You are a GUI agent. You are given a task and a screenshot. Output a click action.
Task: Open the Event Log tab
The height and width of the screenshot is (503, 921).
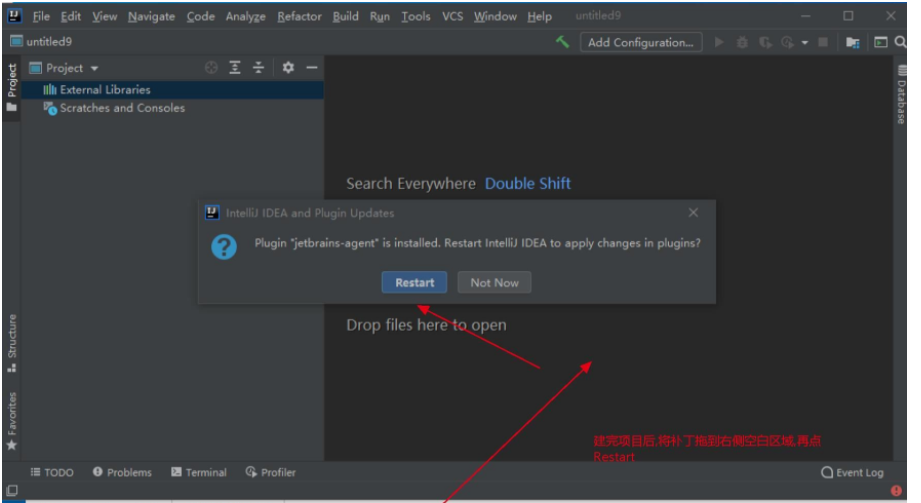coord(852,472)
